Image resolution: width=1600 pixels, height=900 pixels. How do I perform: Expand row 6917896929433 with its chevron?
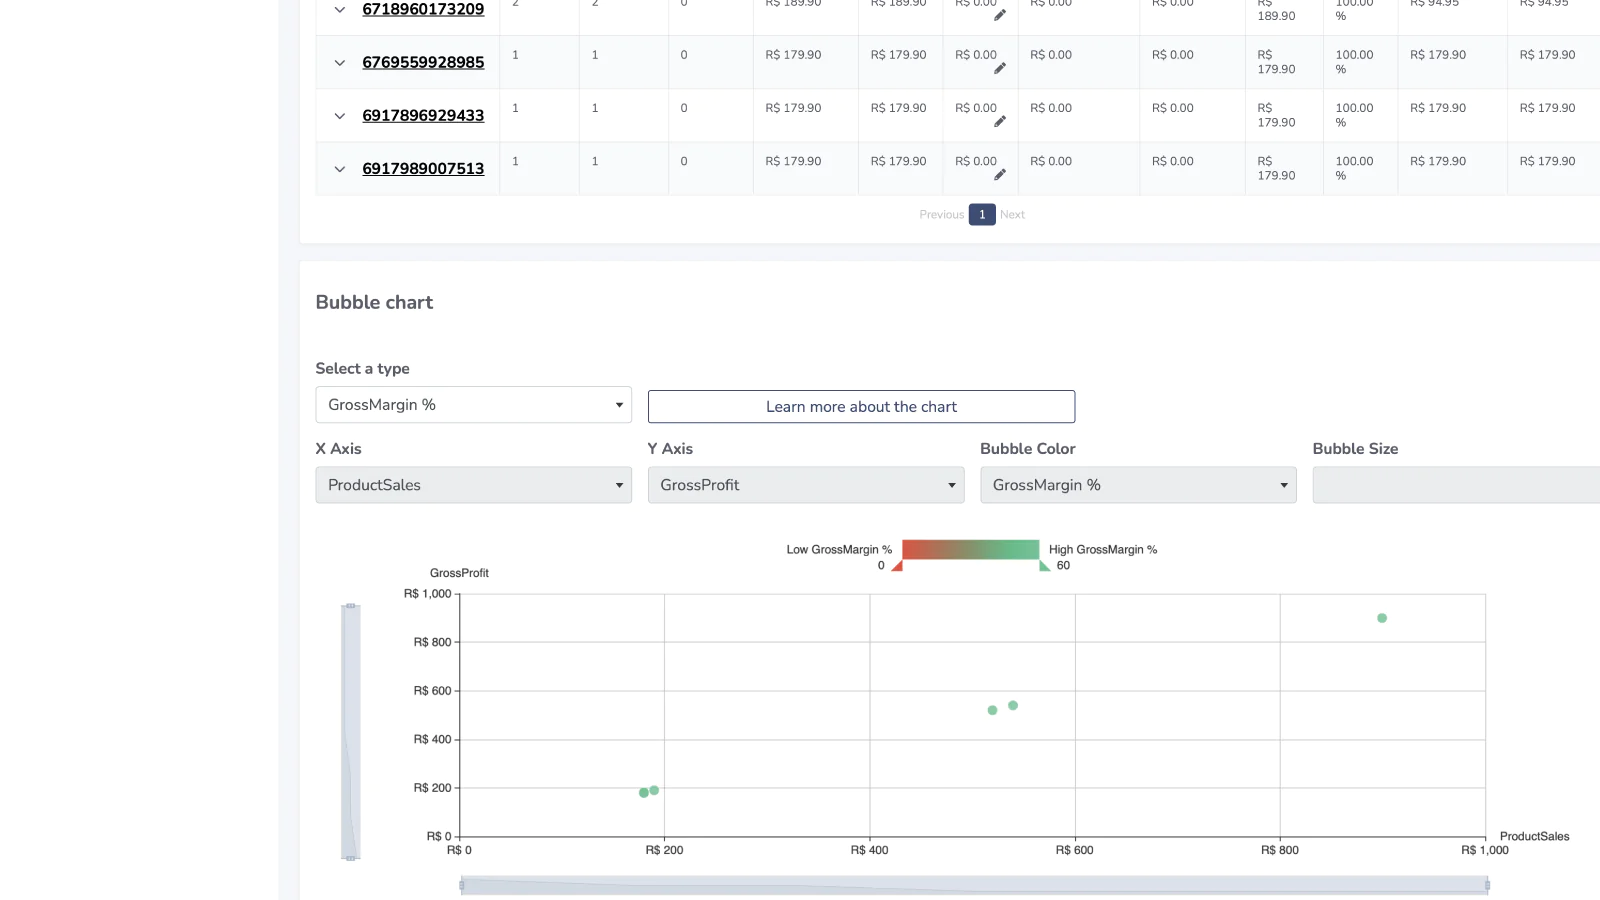(x=340, y=116)
